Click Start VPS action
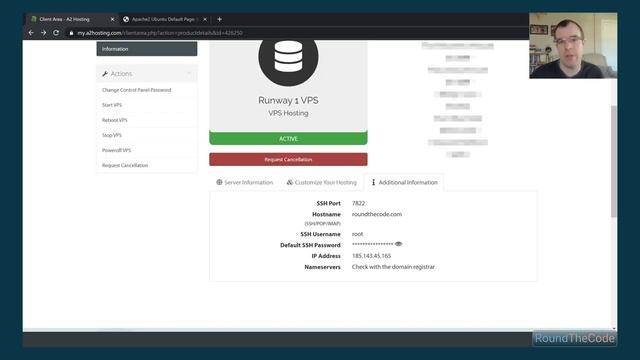The image size is (640, 360). tap(112, 105)
